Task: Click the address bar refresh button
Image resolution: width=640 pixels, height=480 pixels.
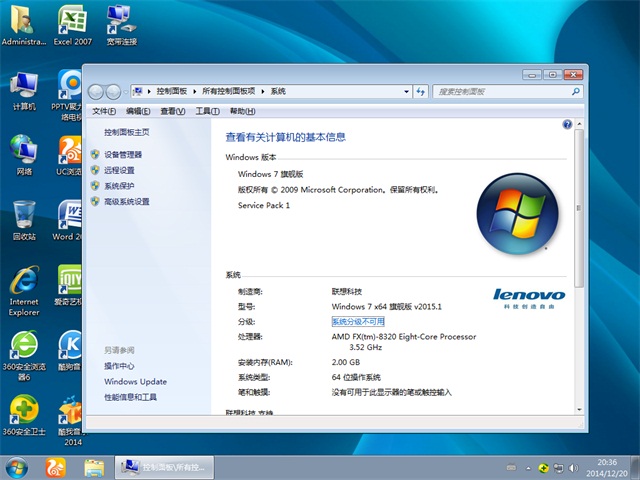Action: (x=421, y=91)
